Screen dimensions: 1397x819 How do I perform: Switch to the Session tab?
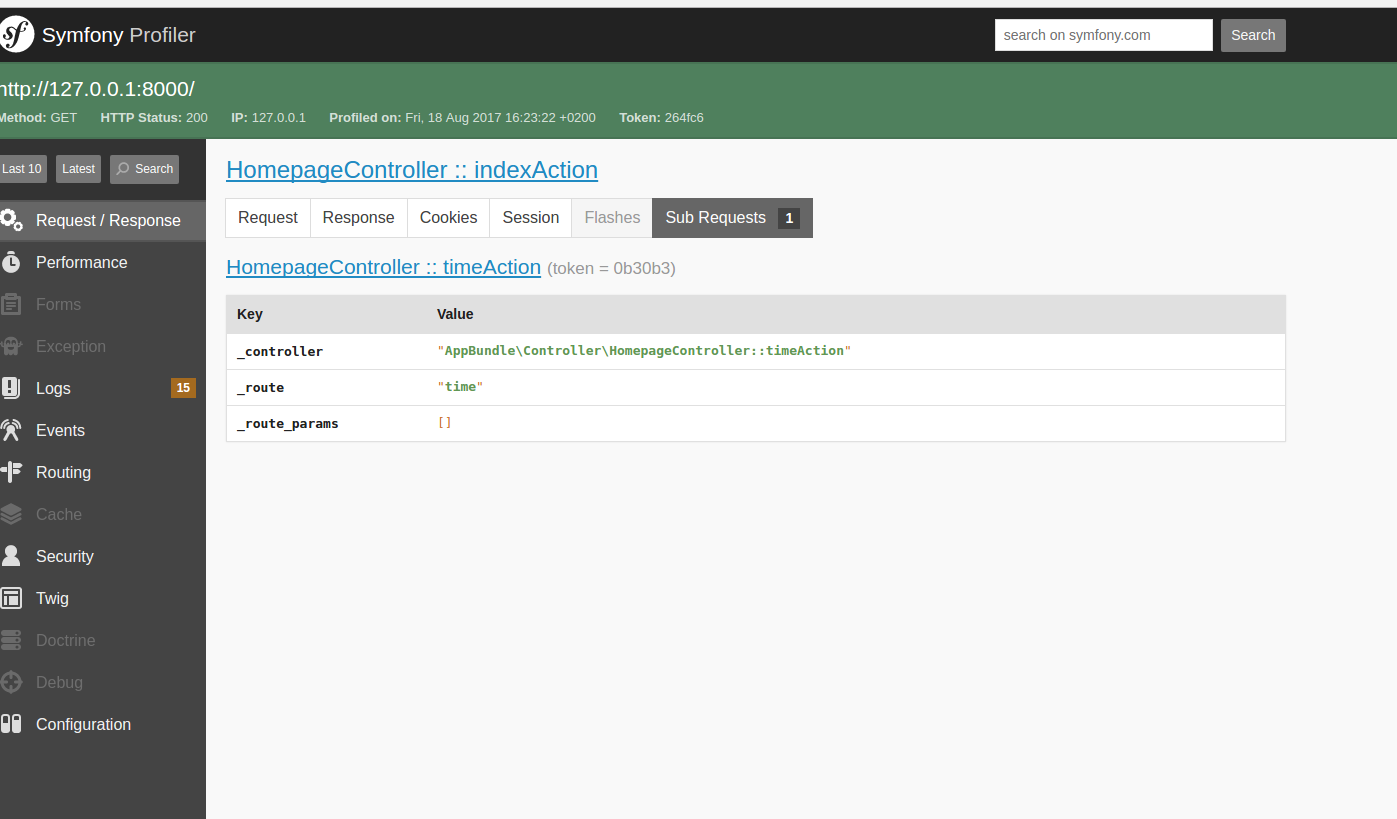531,218
